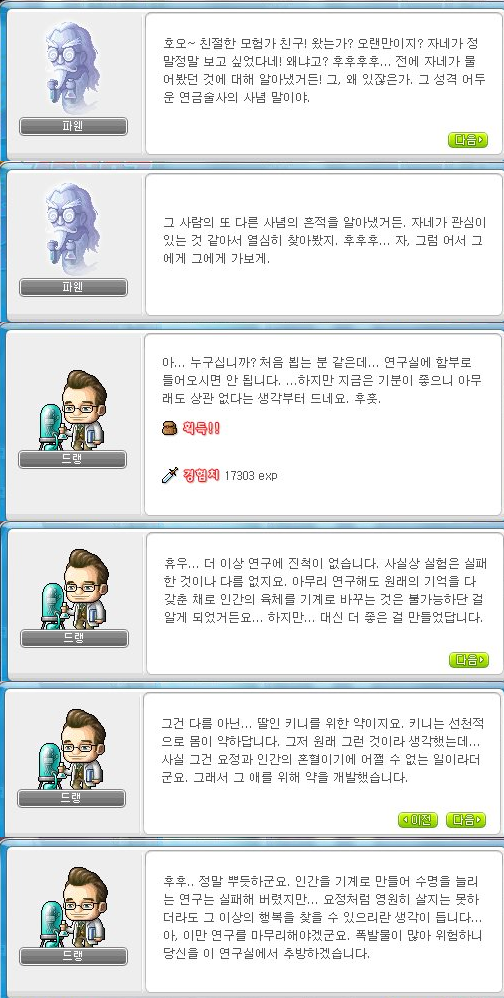Screen dimensions: 504x998
Task: Click the dialog text starting with 후후.. 정말 뿌듯하군요
Action: [322, 918]
